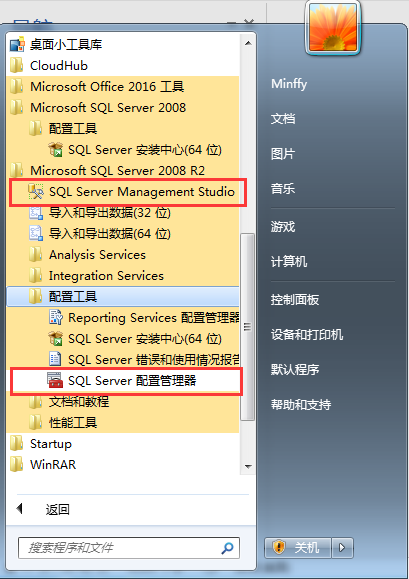This screenshot has width=409, height=579.
Task: Click the user account flower picture
Action: coord(333,27)
